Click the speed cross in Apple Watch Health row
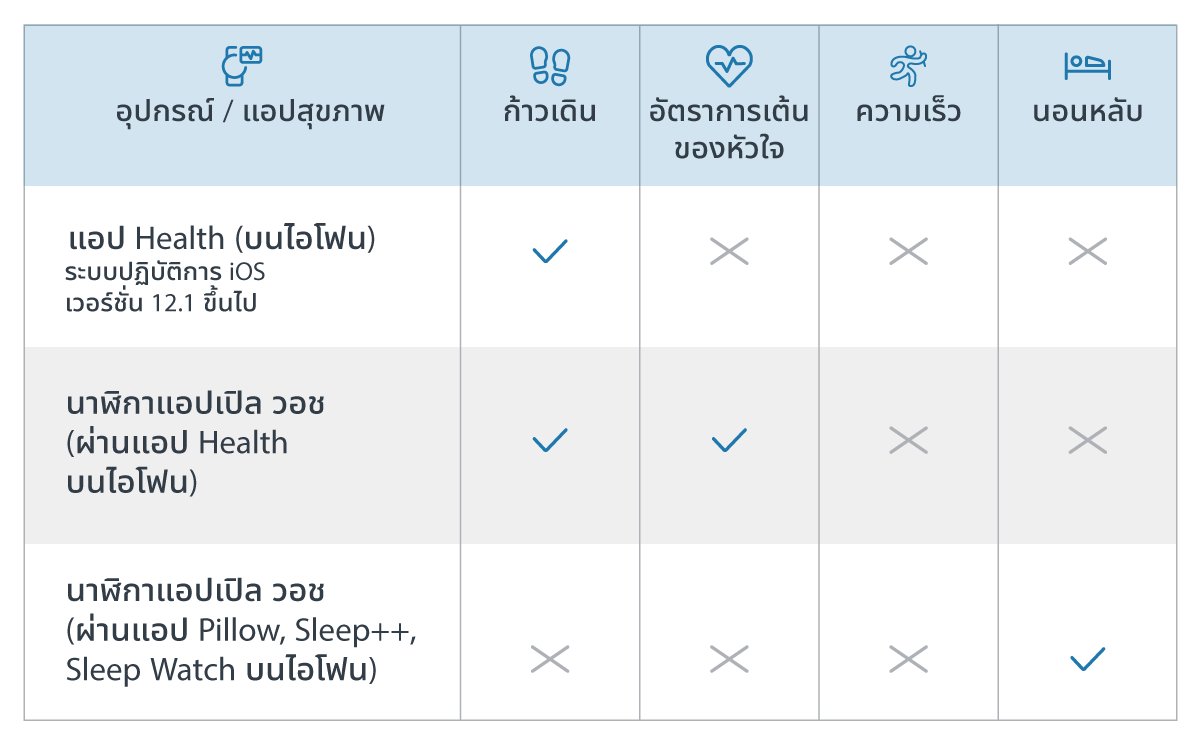The height and width of the screenshot is (750, 1200). (908, 440)
